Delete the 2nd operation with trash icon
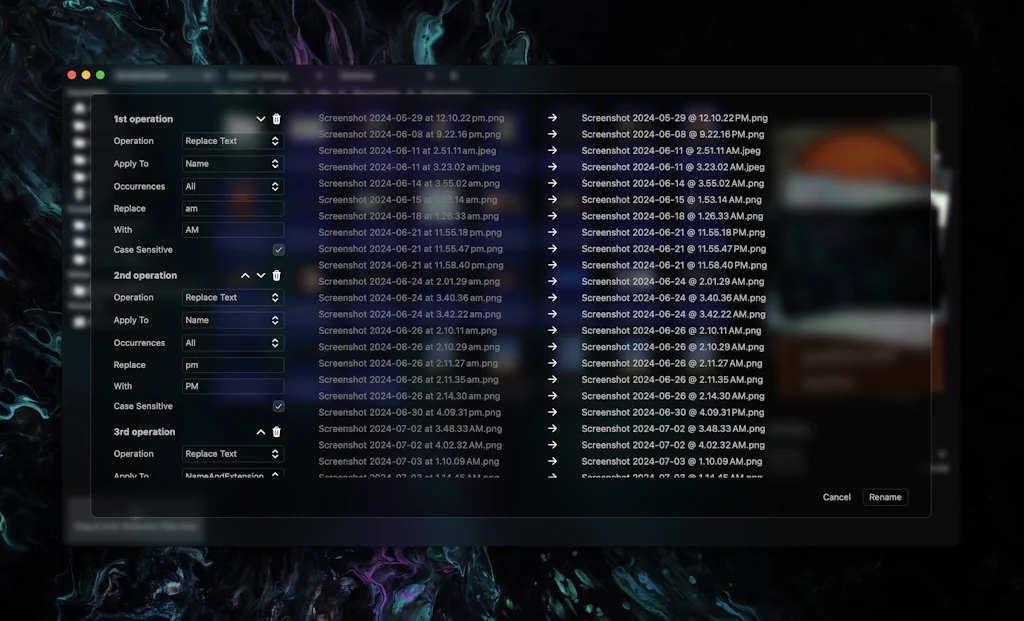1024x621 pixels. point(277,276)
